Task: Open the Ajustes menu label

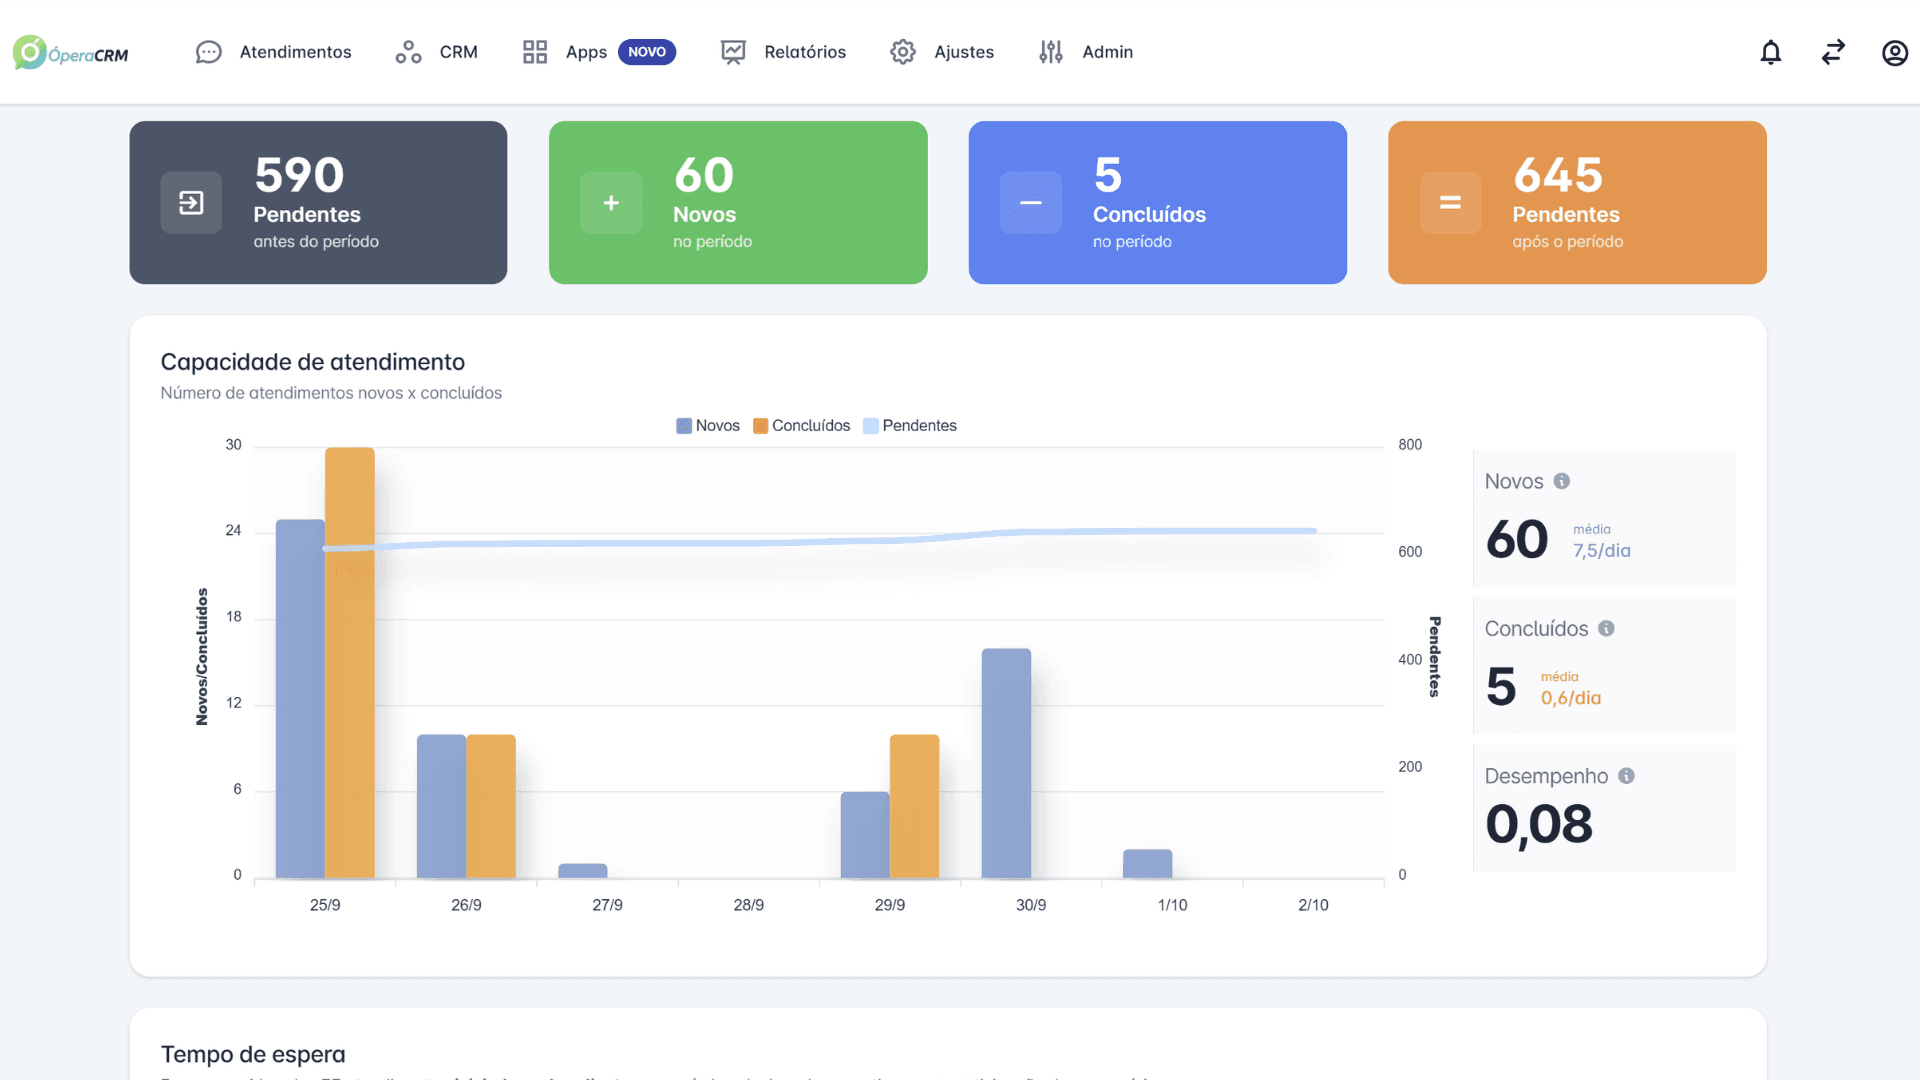Action: pyautogui.click(x=964, y=52)
